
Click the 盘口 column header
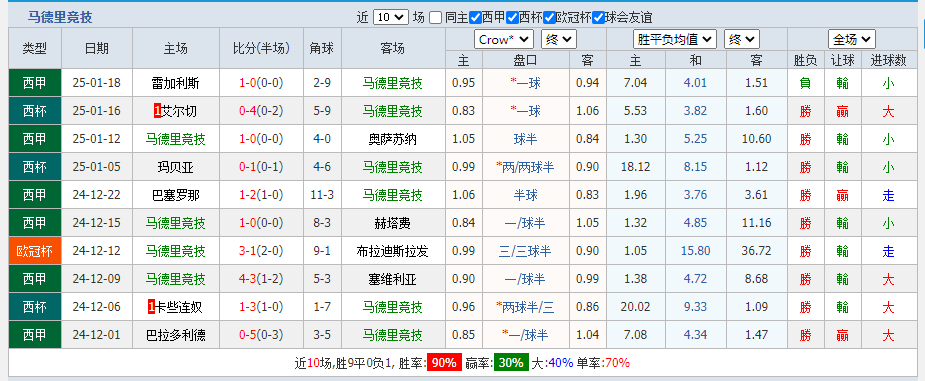(x=525, y=60)
